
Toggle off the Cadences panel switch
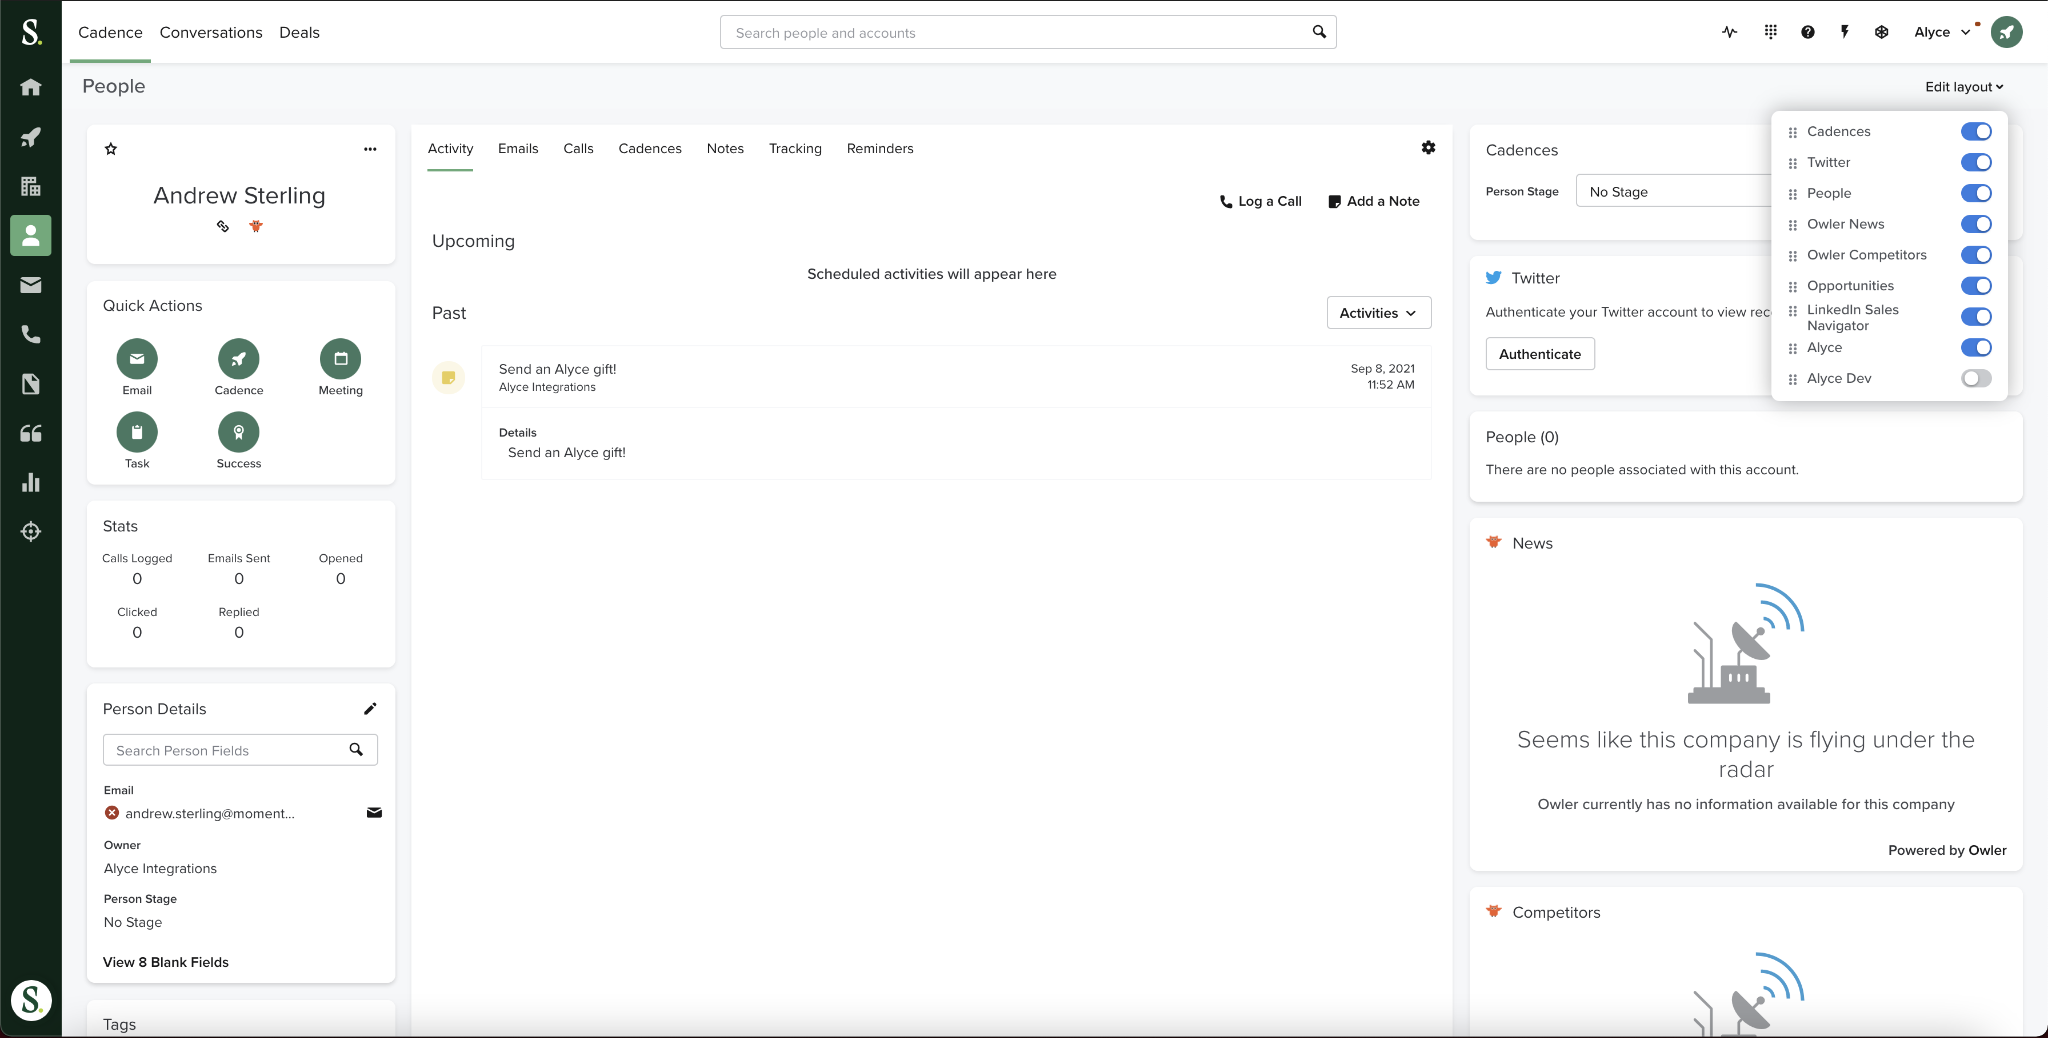pyautogui.click(x=1976, y=131)
